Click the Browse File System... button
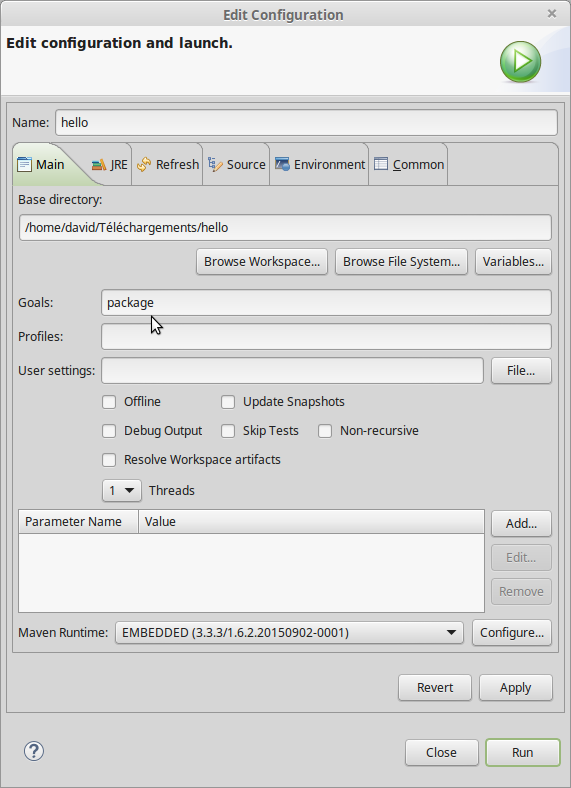This screenshot has height=788, width=571. (x=401, y=262)
